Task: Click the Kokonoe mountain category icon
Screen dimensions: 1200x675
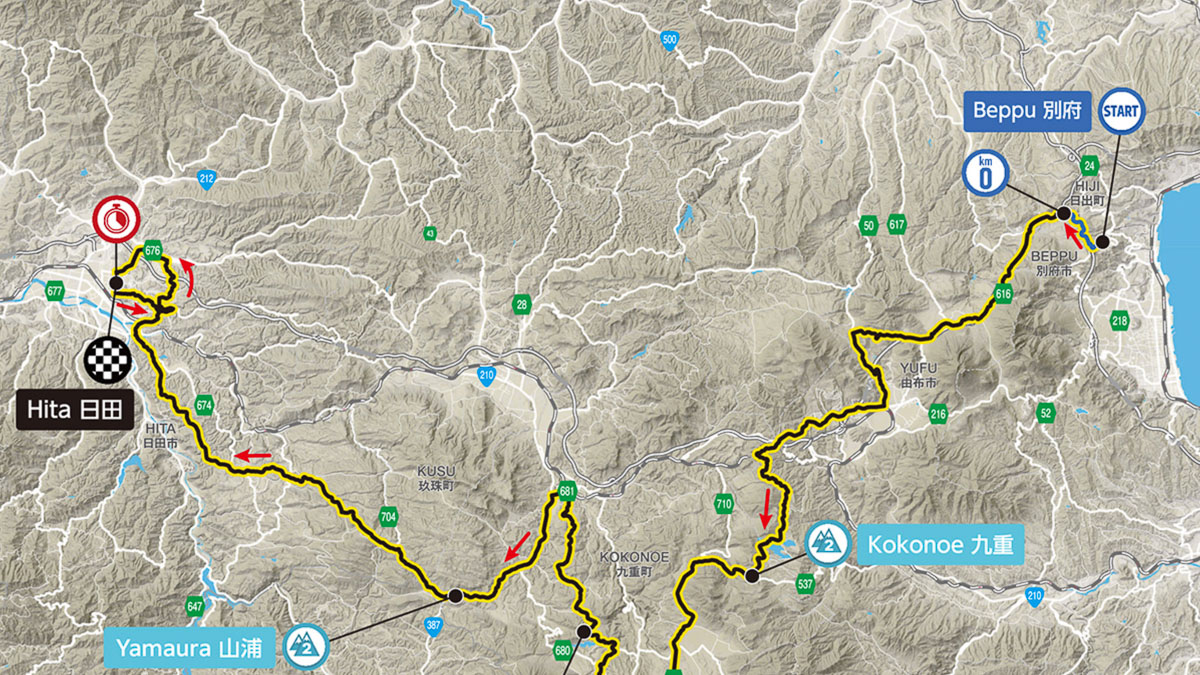Action: coord(827,544)
